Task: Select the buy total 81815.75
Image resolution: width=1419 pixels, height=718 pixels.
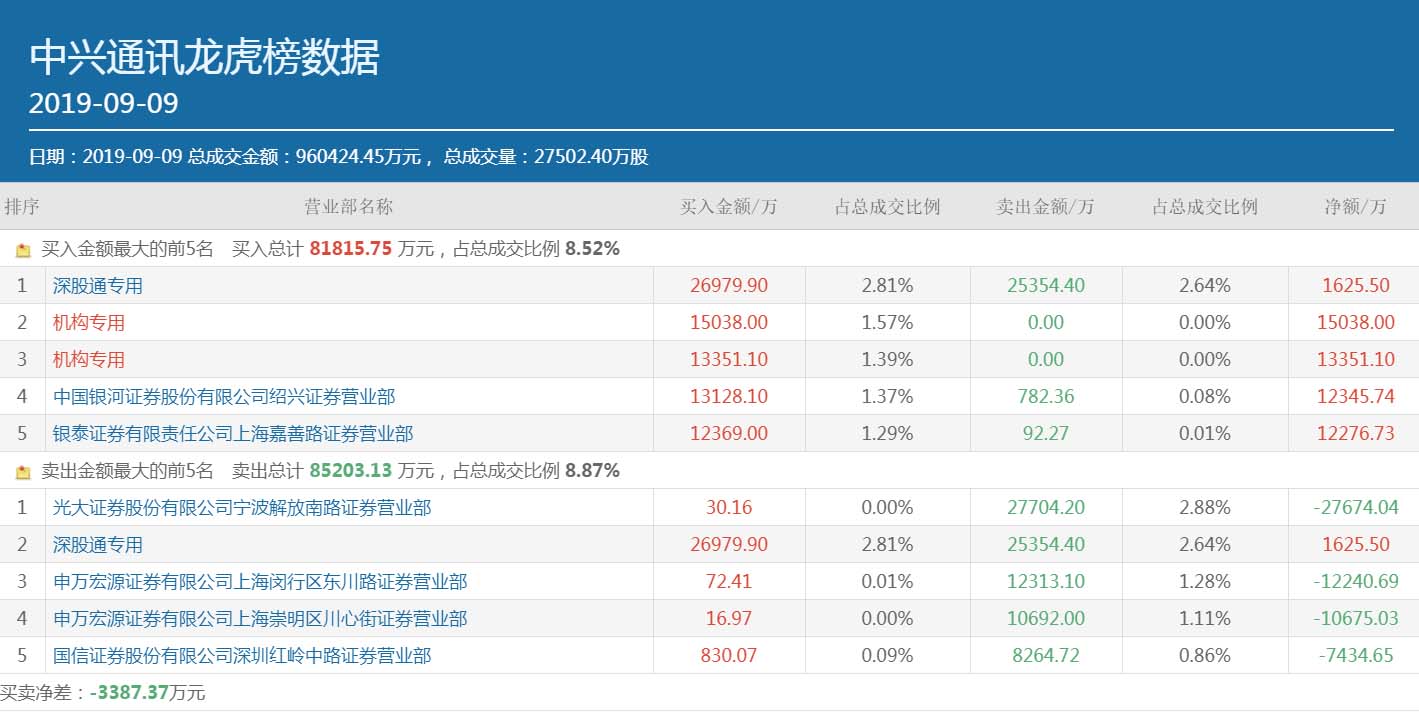Action: (x=350, y=249)
